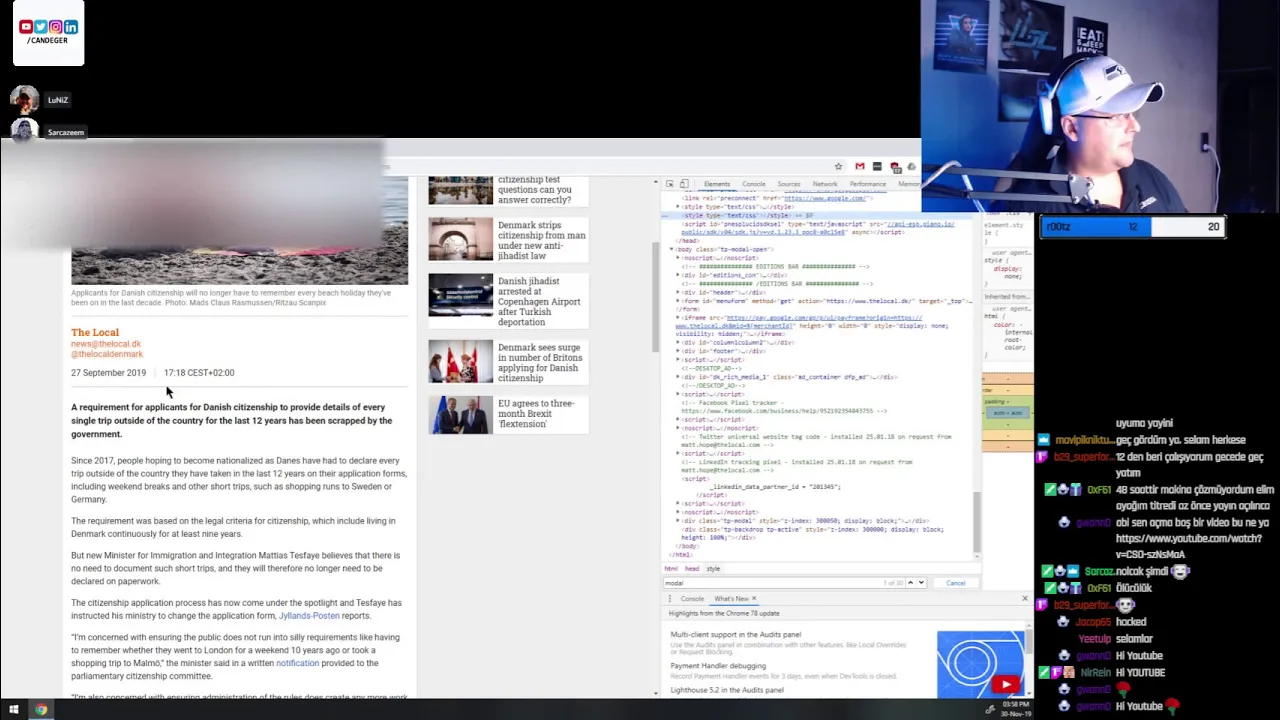The height and width of the screenshot is (720, 1280).
Task: Expand the div id column1column2 node
Action: pos(678,343)
